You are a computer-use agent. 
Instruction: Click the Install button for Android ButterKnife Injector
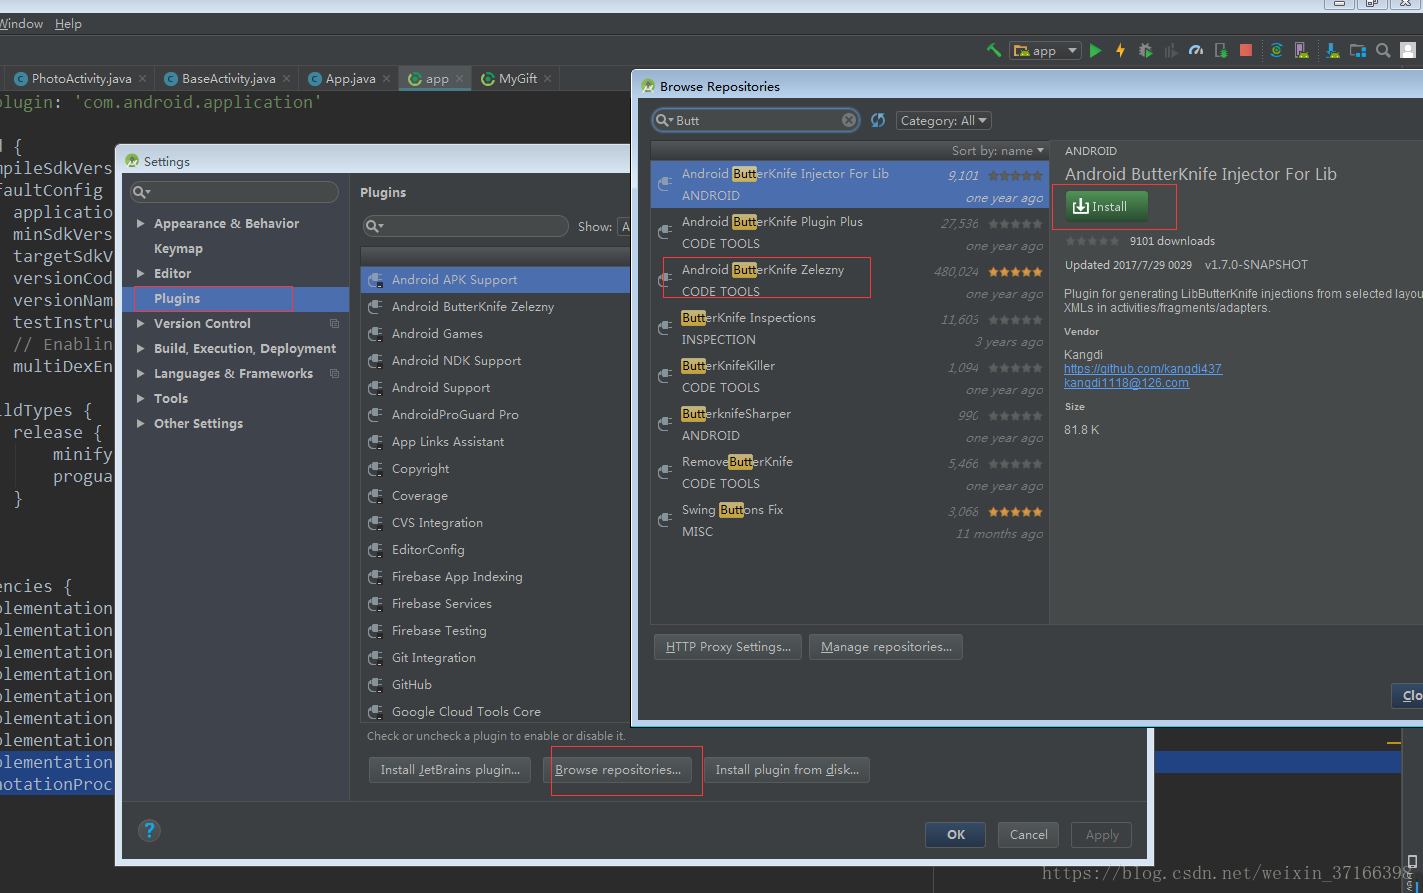tap(1103, 206)
